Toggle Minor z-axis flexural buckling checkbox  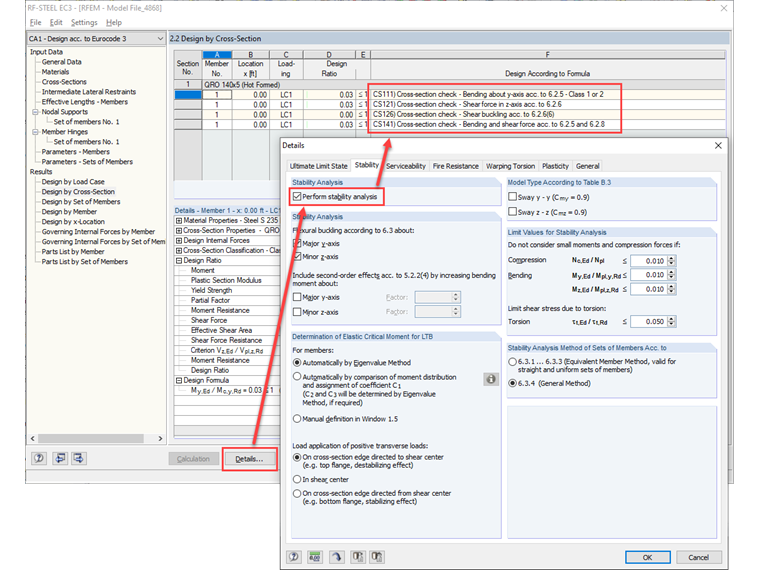[x=297, y=256]
